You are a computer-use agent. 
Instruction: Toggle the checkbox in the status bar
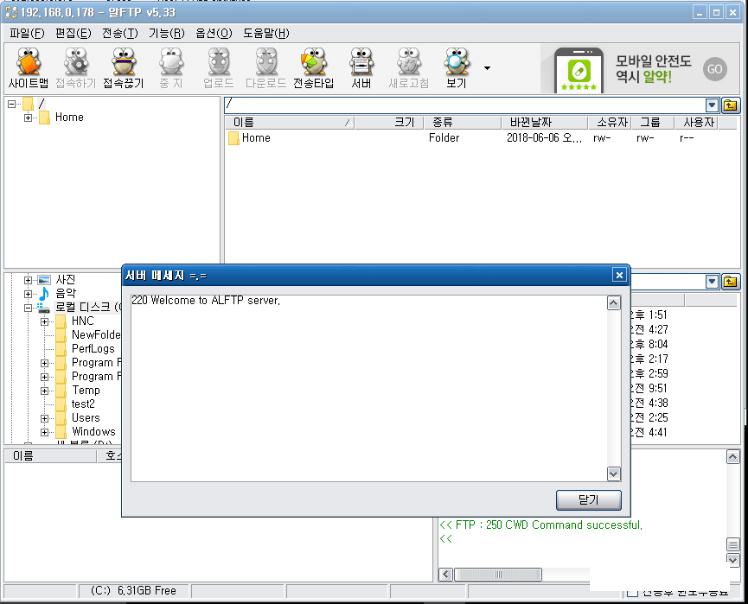point(633,593)
